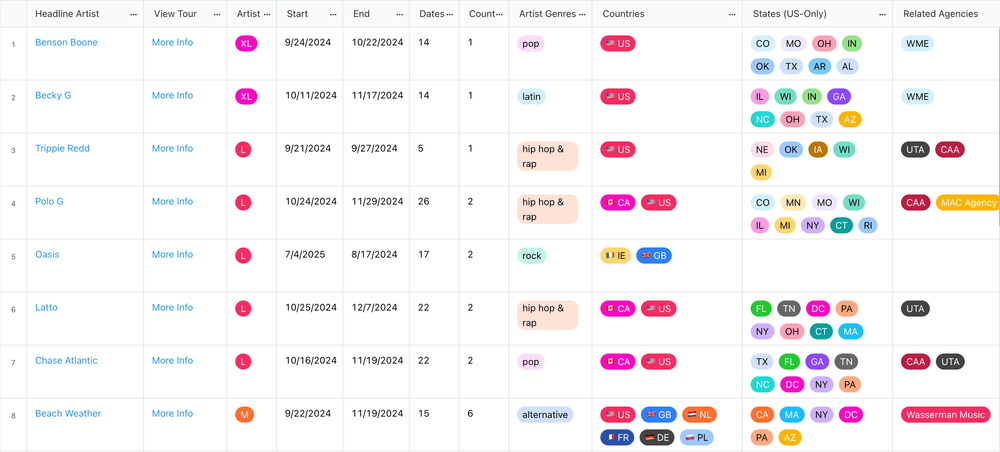Click the L size badge for Trippie Redd
Viewport: 1000px width, 452px height.
coord(243,150)
